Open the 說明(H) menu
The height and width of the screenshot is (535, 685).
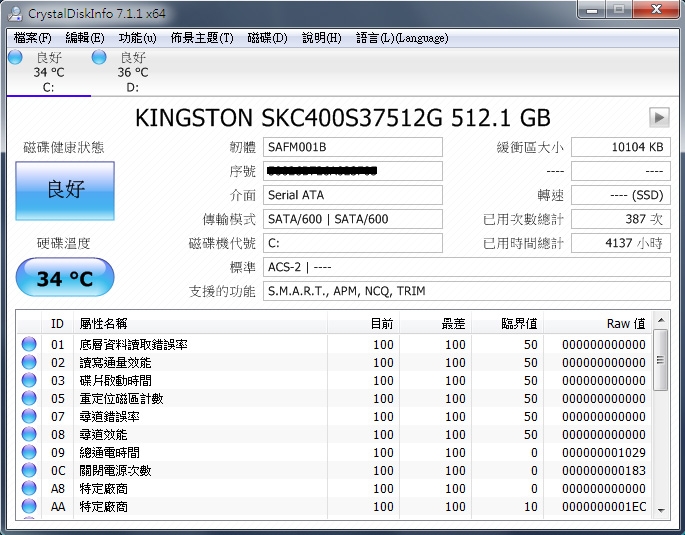[322, 38]
